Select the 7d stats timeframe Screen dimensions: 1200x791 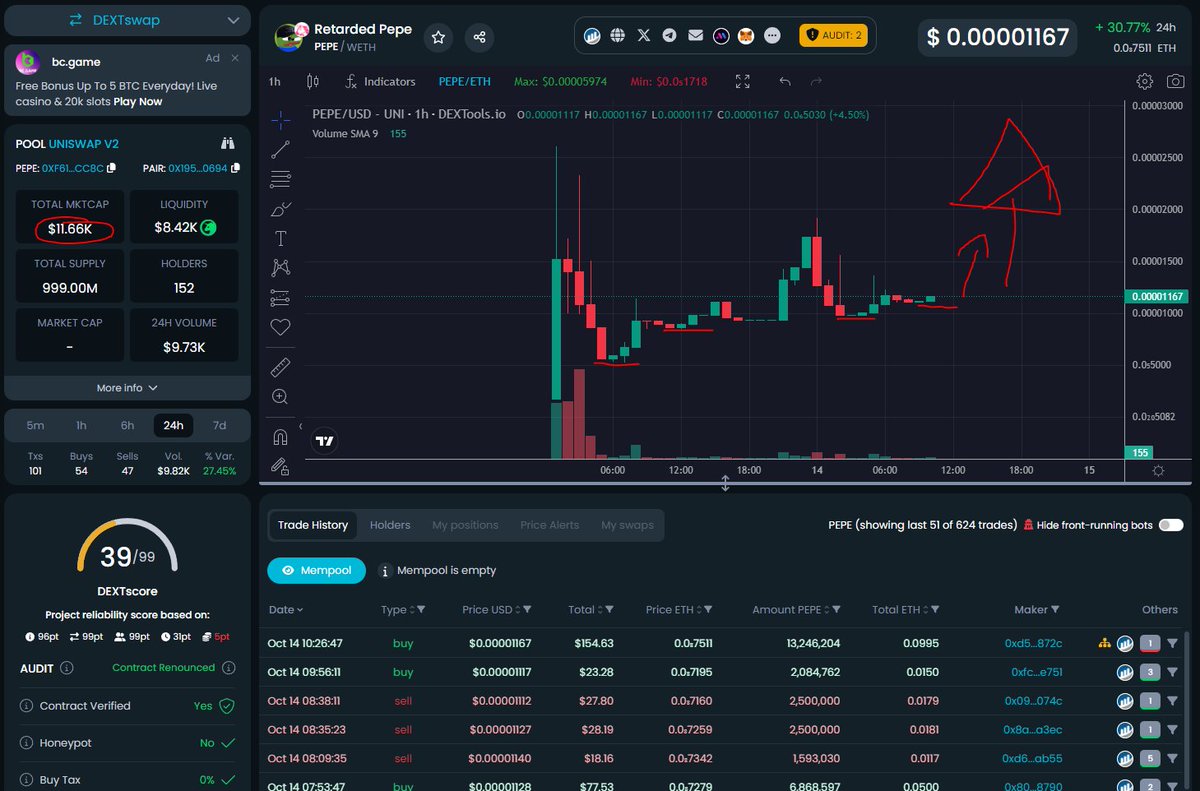[219, 425]
